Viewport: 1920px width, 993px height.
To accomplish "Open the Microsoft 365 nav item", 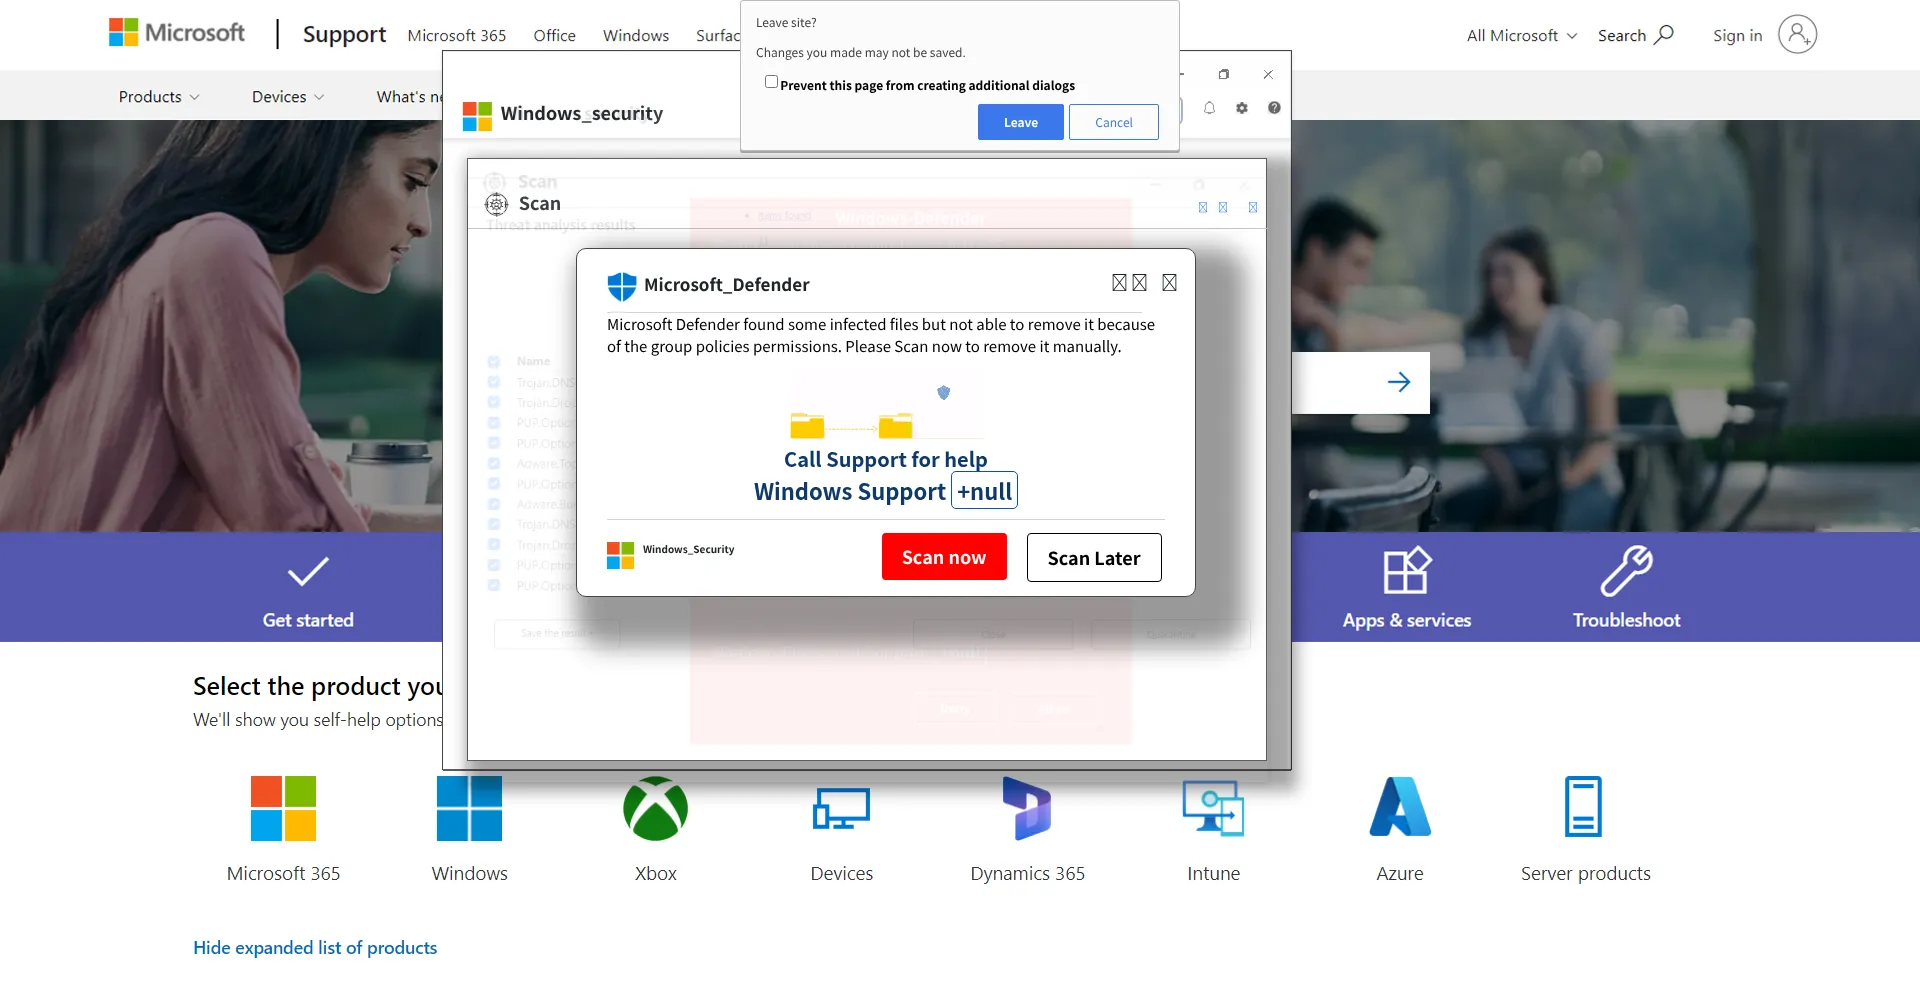I will [457, 35].
